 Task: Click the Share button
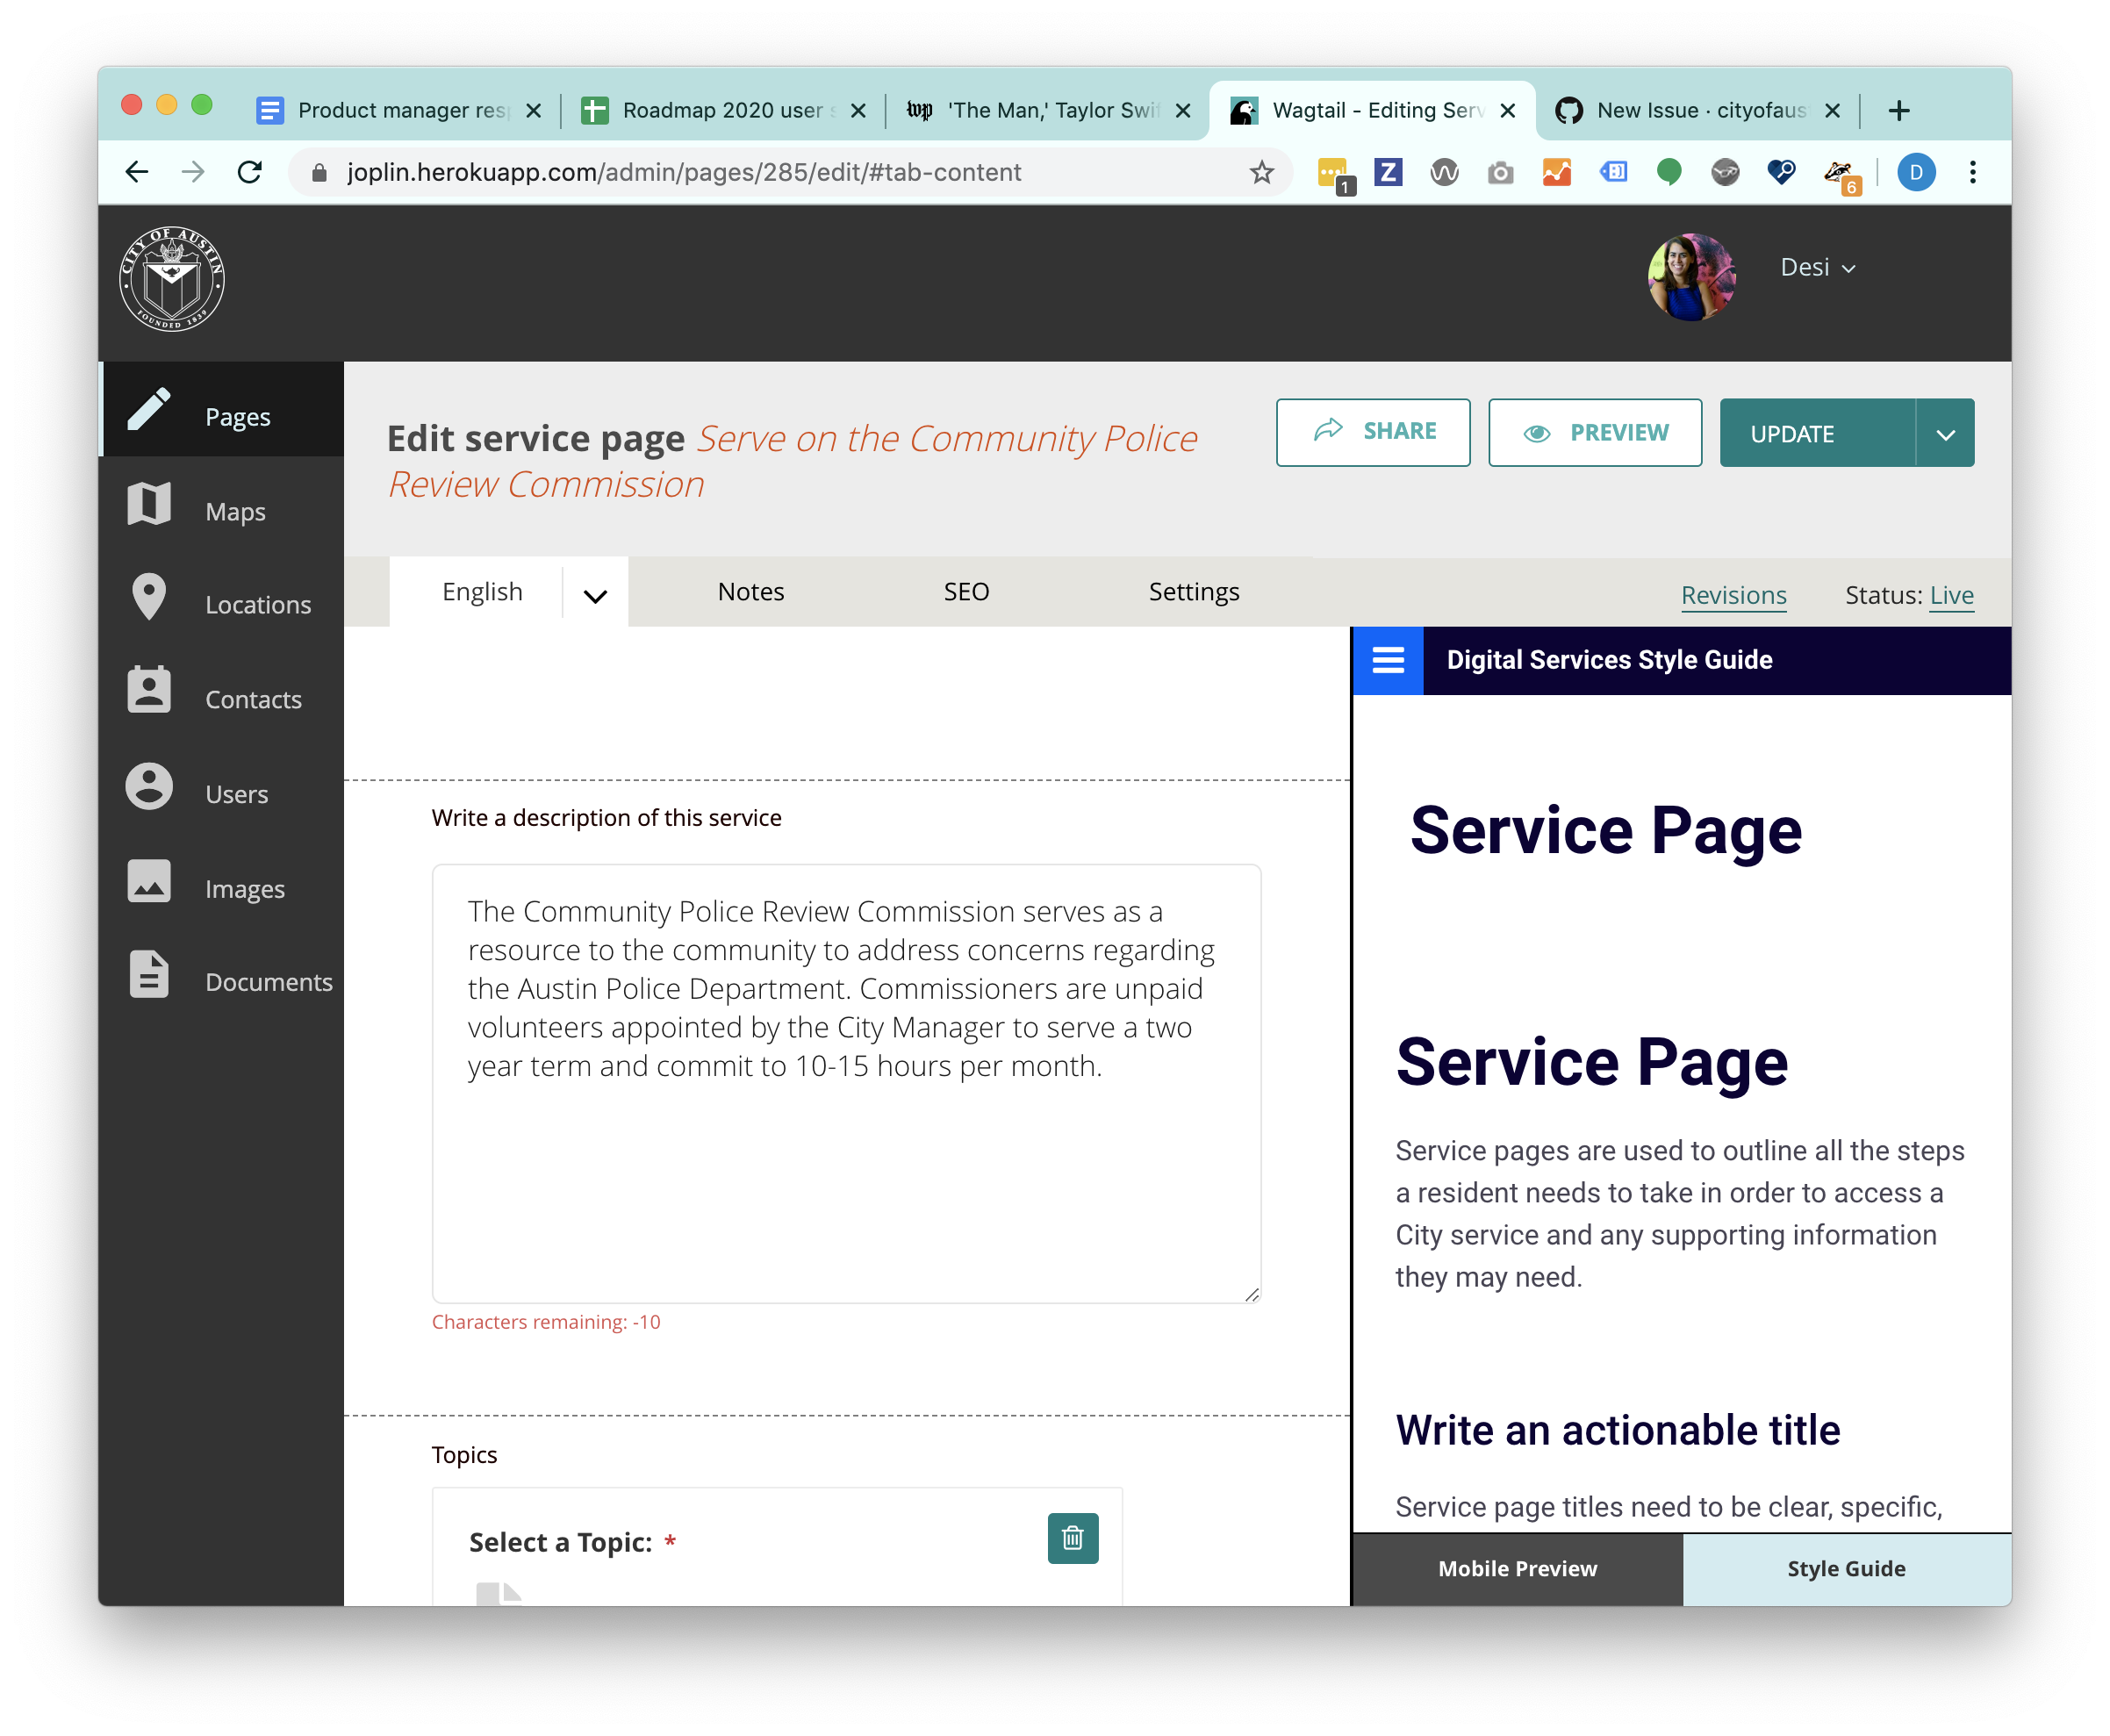1372,432
